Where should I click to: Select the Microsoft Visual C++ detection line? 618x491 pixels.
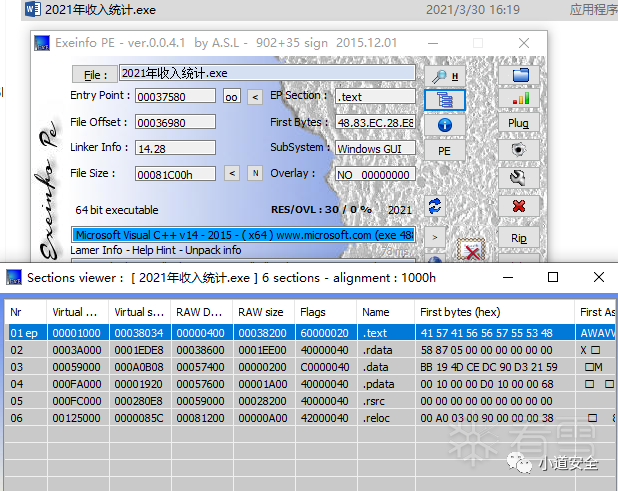coord(243,235)
